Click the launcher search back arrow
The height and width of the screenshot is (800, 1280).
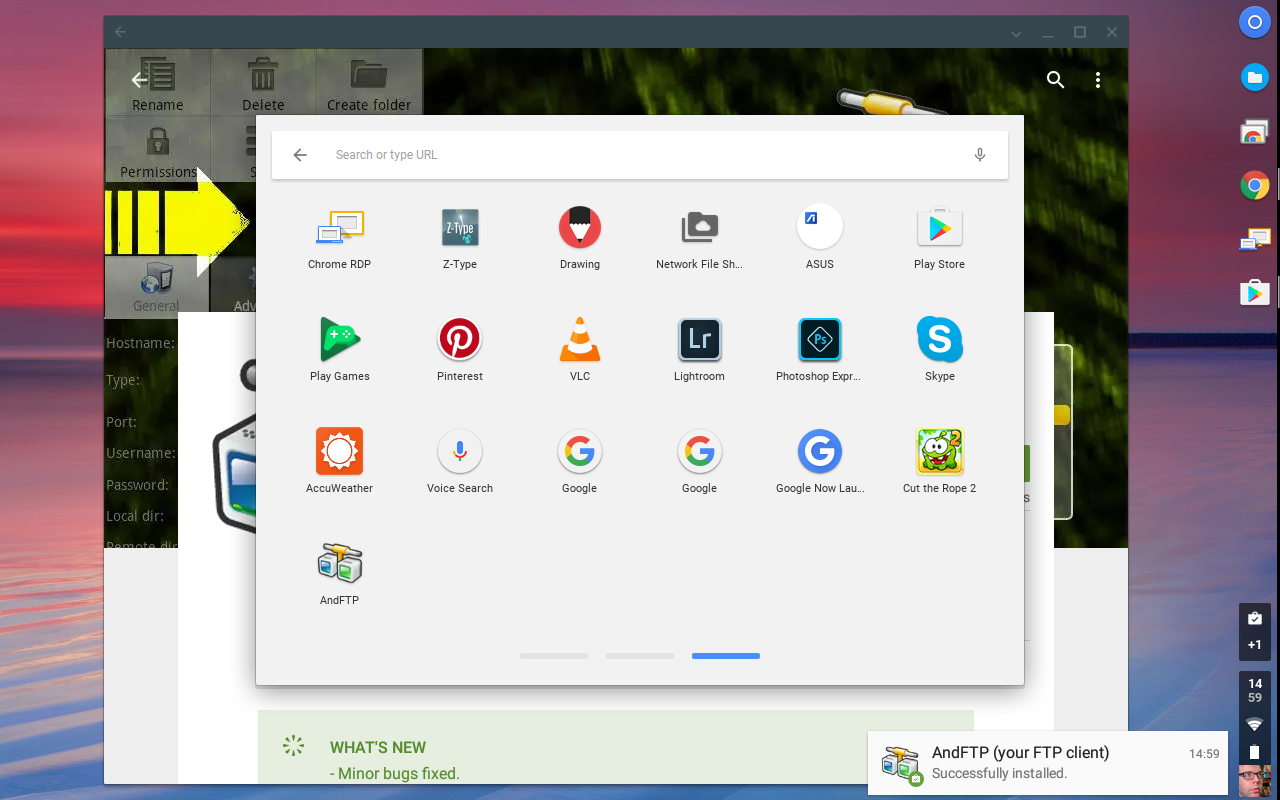pyautogui.click(x=300, y=155)
